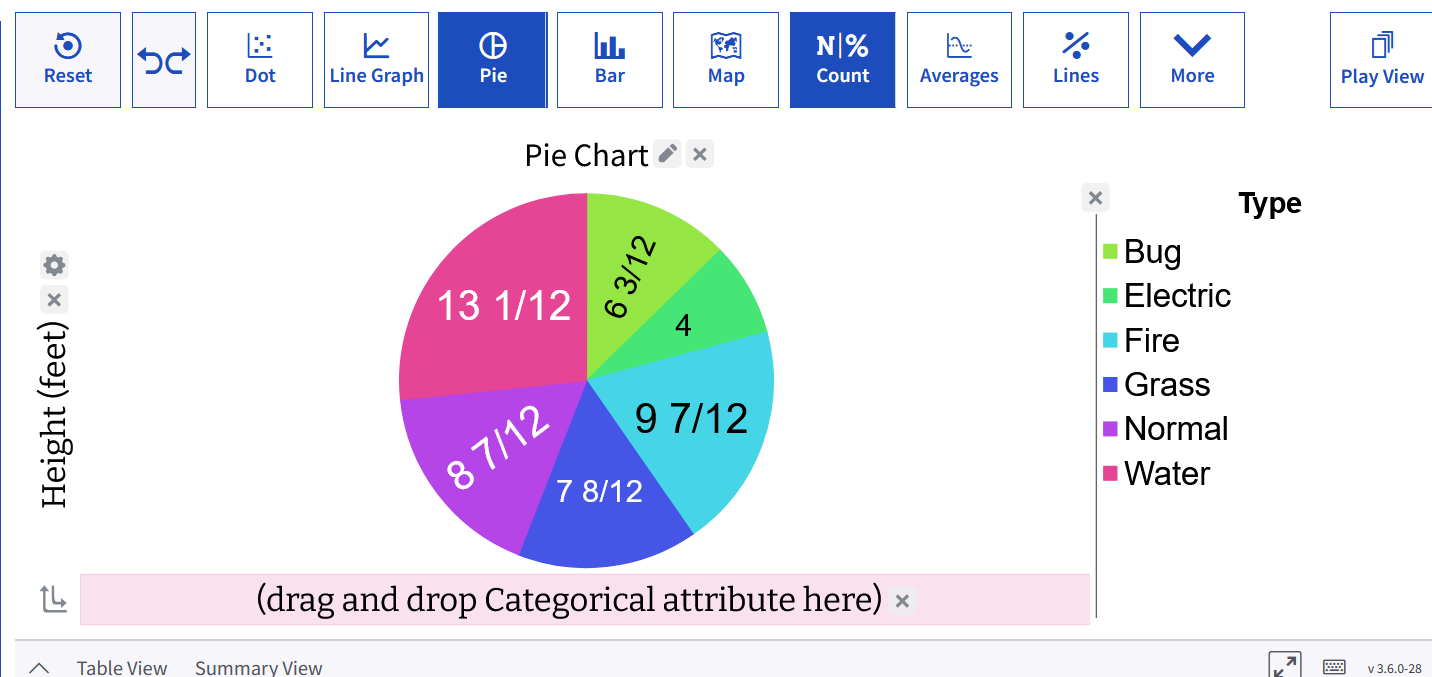This screenshot has width=1432, height=677.
Task: Toggle the Averages option
Action: 959,60
